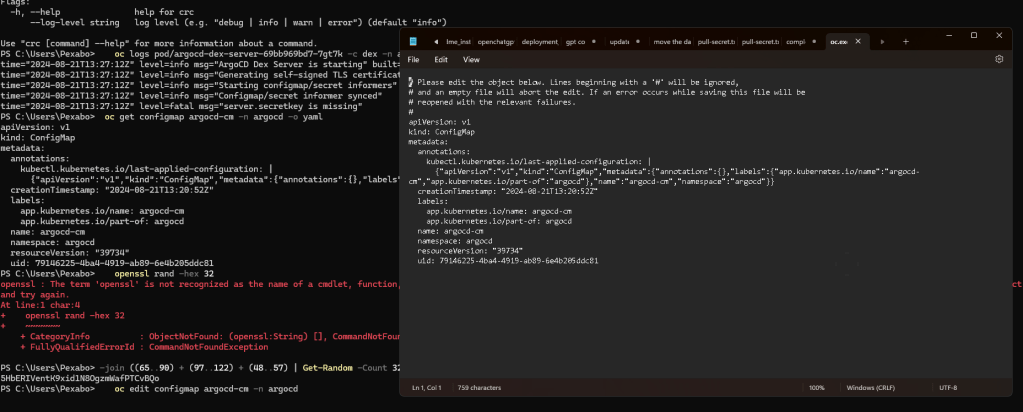The image size is (1023, 412).
Task: Open the File menu in Notepad
Action: pos(414,59)
